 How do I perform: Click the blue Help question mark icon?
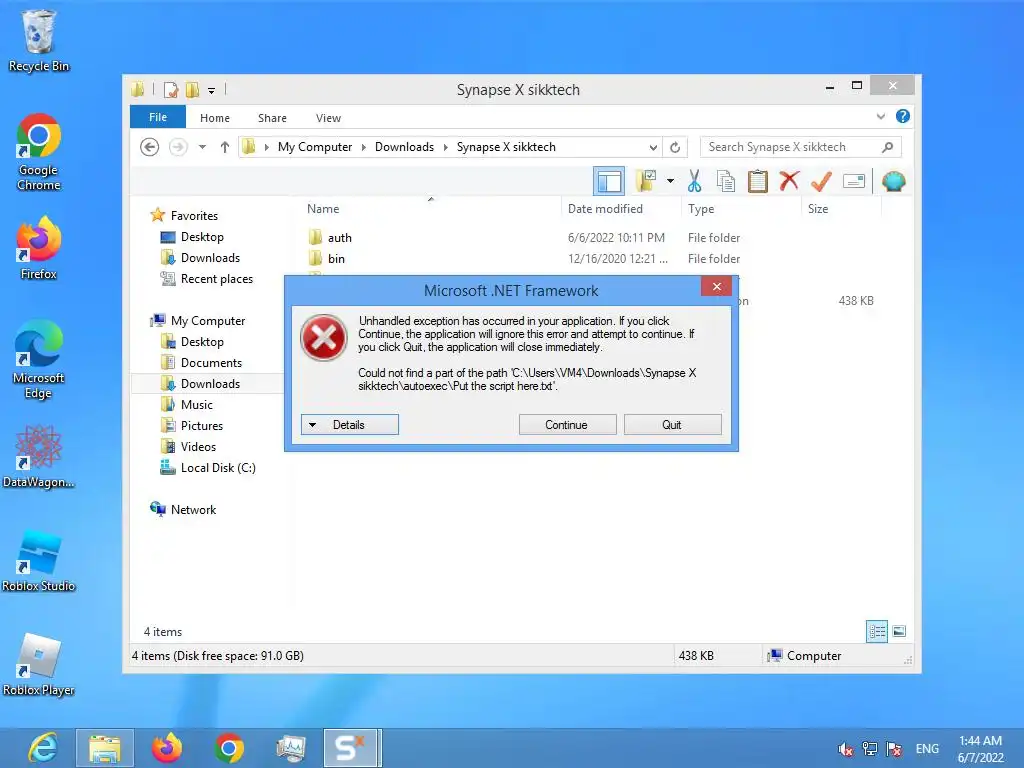903,116
